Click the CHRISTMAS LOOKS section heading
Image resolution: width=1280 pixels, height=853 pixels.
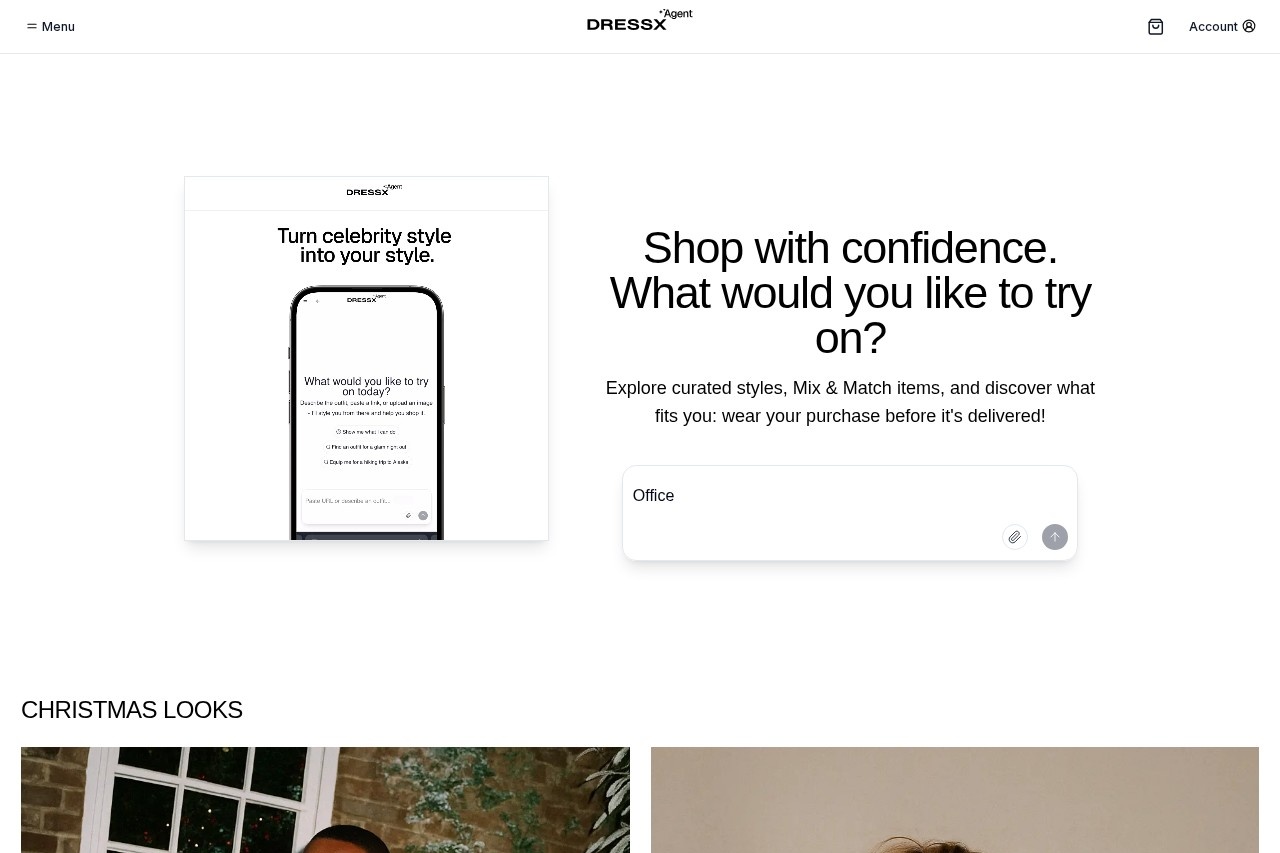click(132, 710)
